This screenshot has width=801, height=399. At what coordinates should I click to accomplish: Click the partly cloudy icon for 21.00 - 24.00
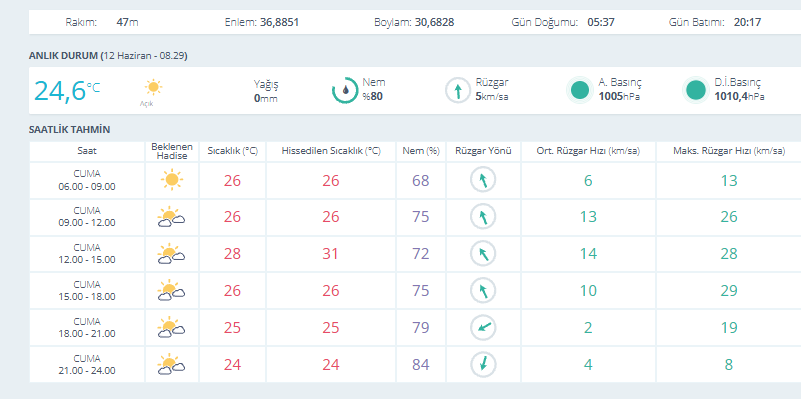click(171, 364)
